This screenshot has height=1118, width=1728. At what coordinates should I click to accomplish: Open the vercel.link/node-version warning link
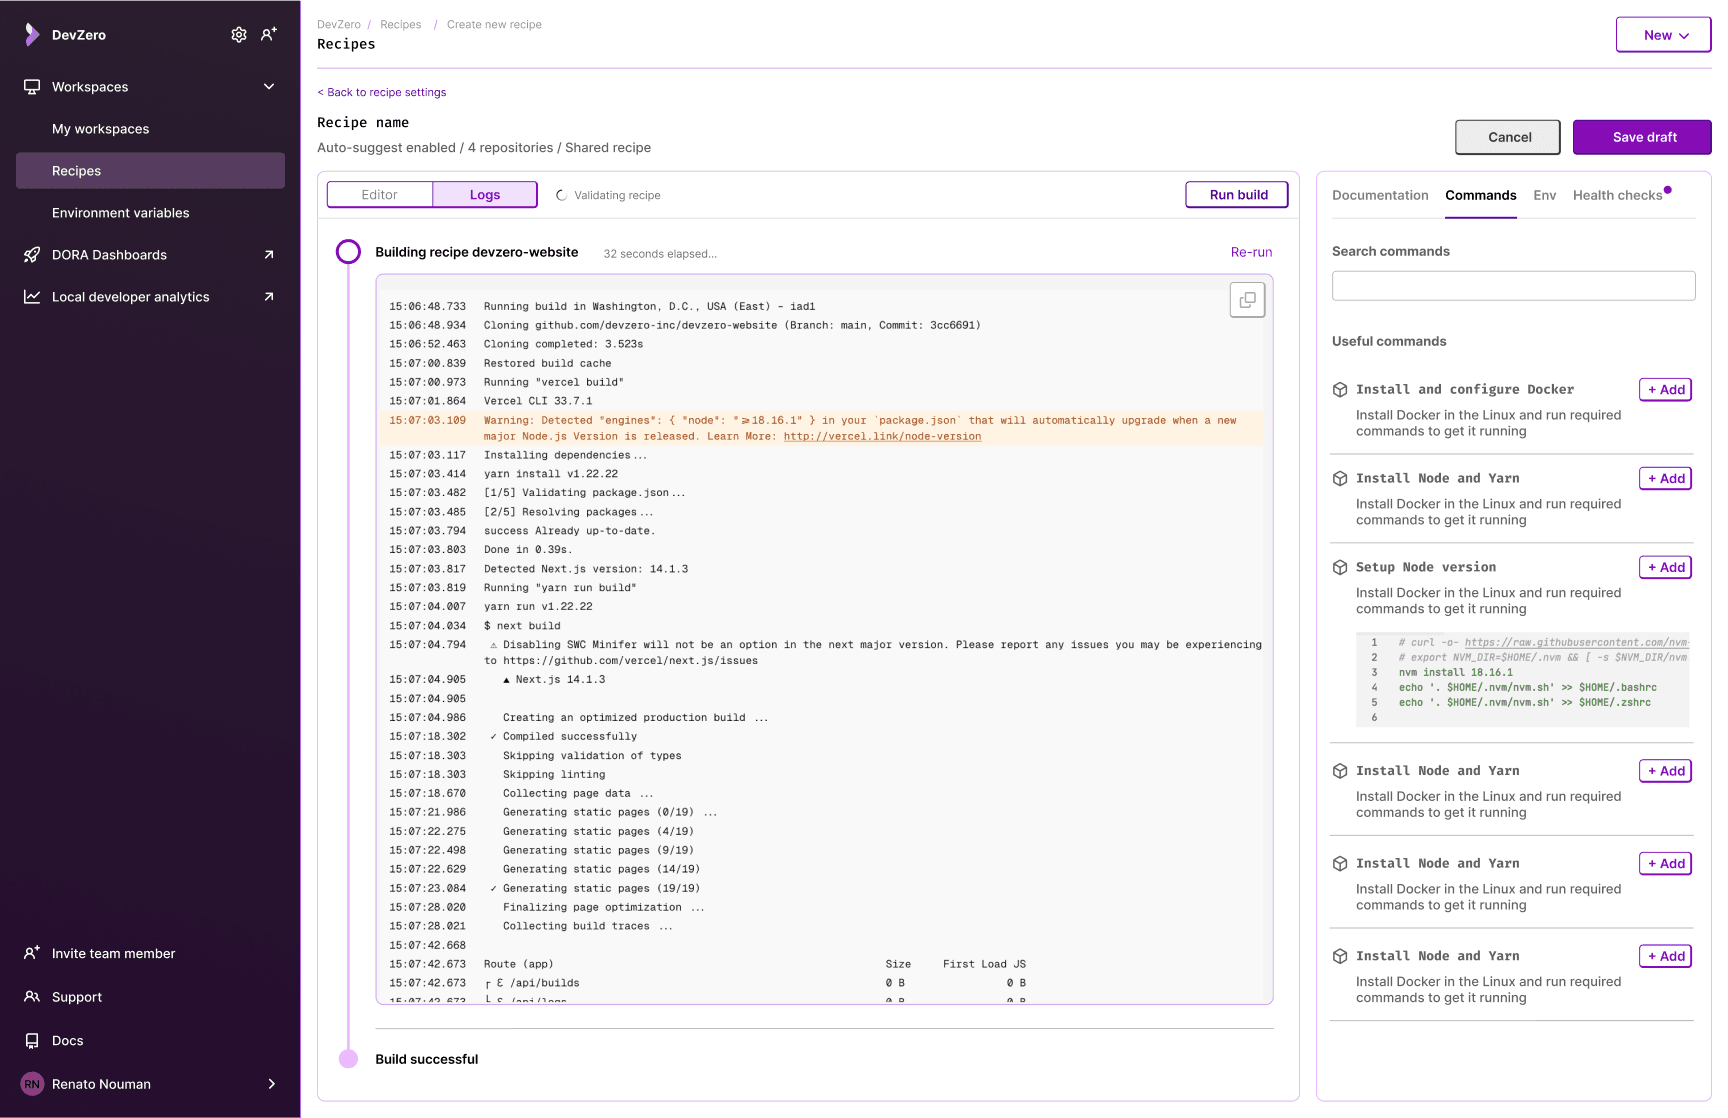[883, 436]
